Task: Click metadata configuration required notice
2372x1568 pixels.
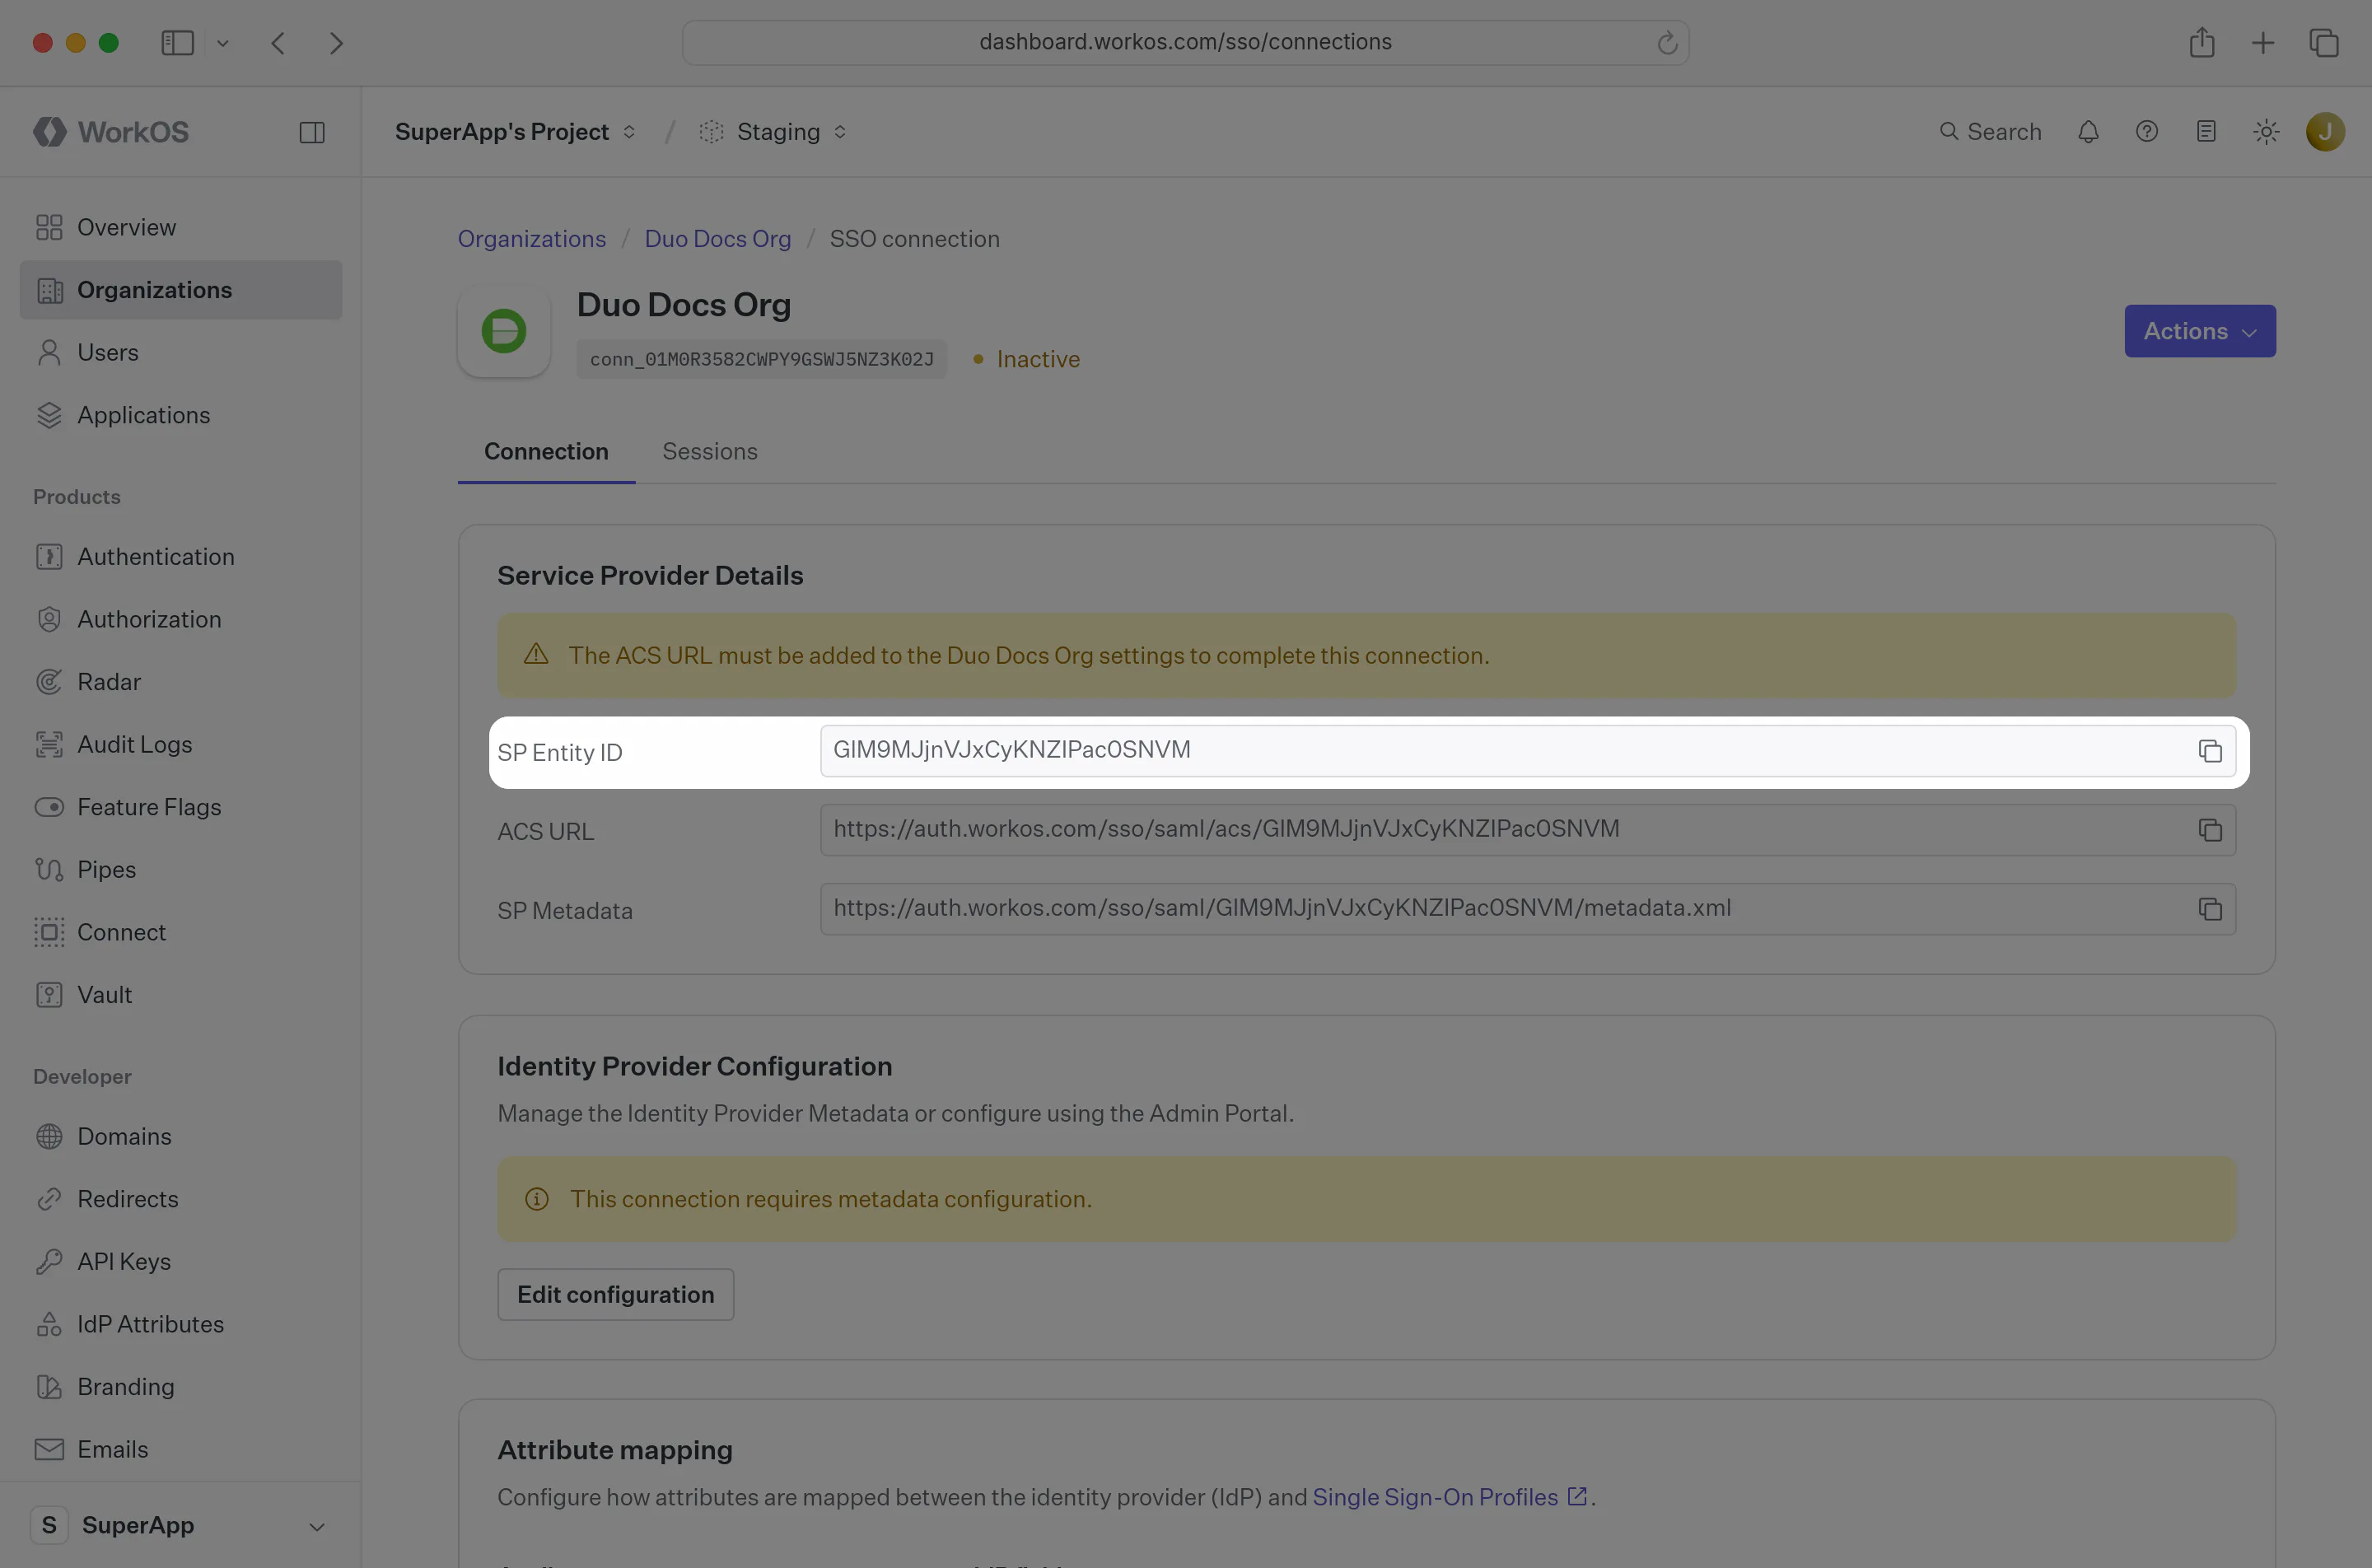Action: 1367,1200
